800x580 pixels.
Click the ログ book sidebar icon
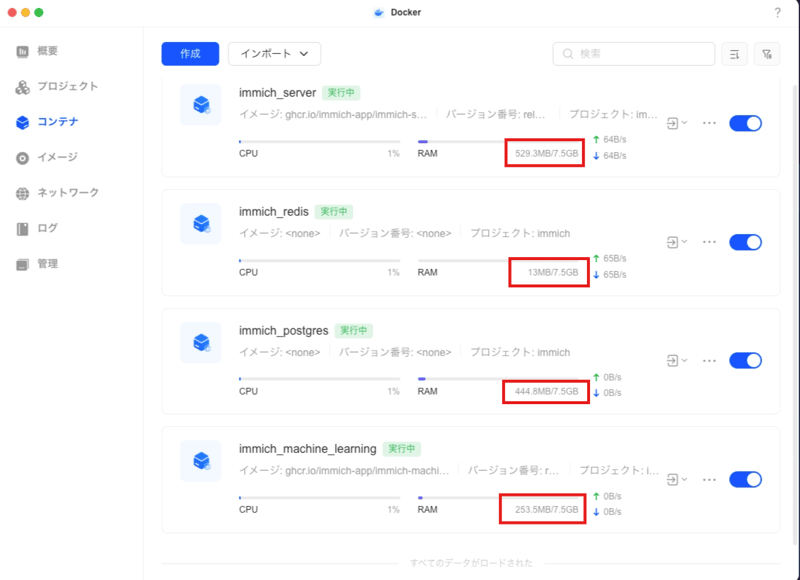[22, 229]
